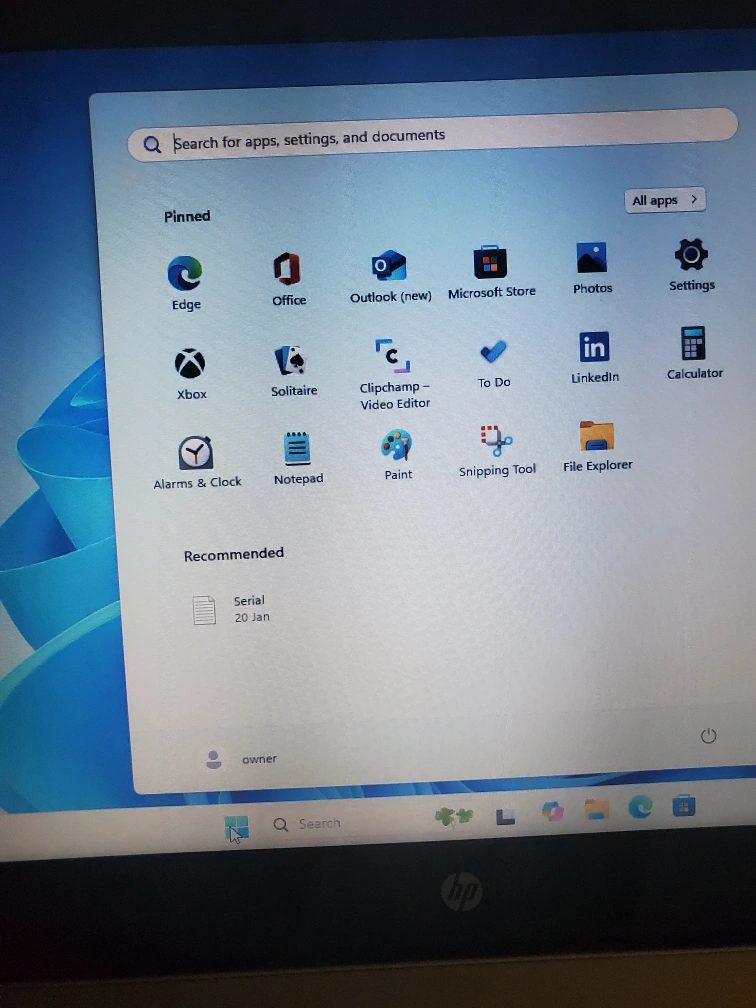Launch Microsoft To Do

tap(494, 364)
